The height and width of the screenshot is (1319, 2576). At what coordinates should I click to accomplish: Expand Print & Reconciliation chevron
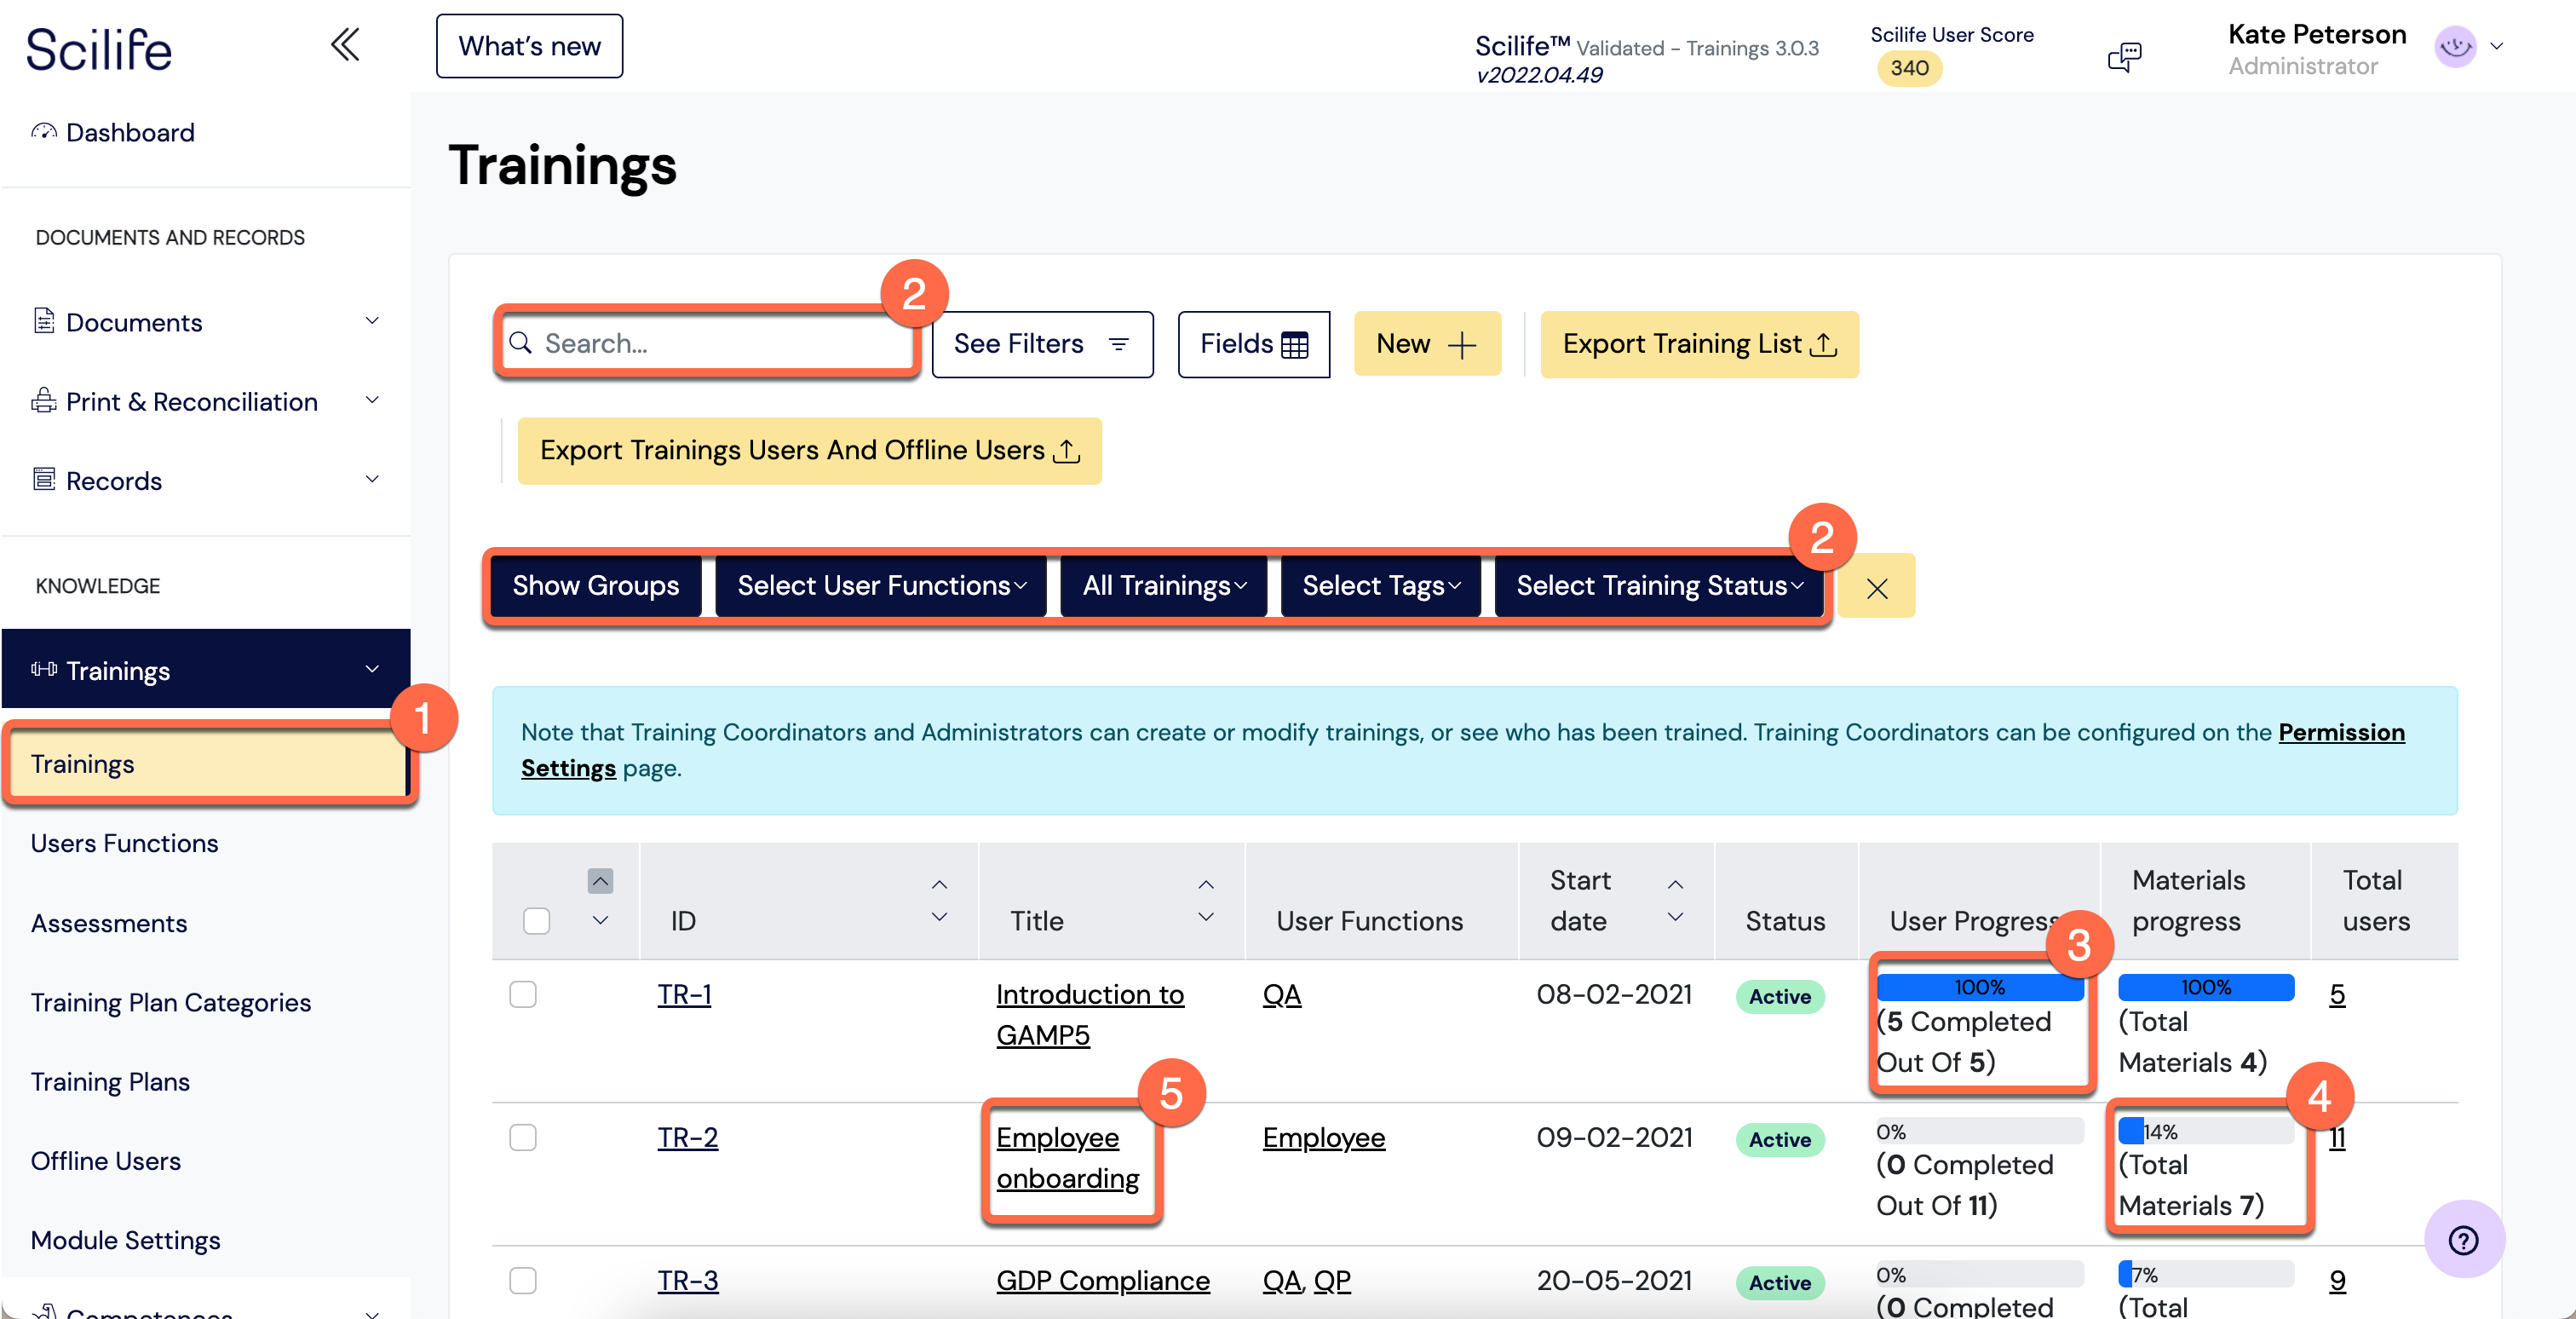pos(372,400)
